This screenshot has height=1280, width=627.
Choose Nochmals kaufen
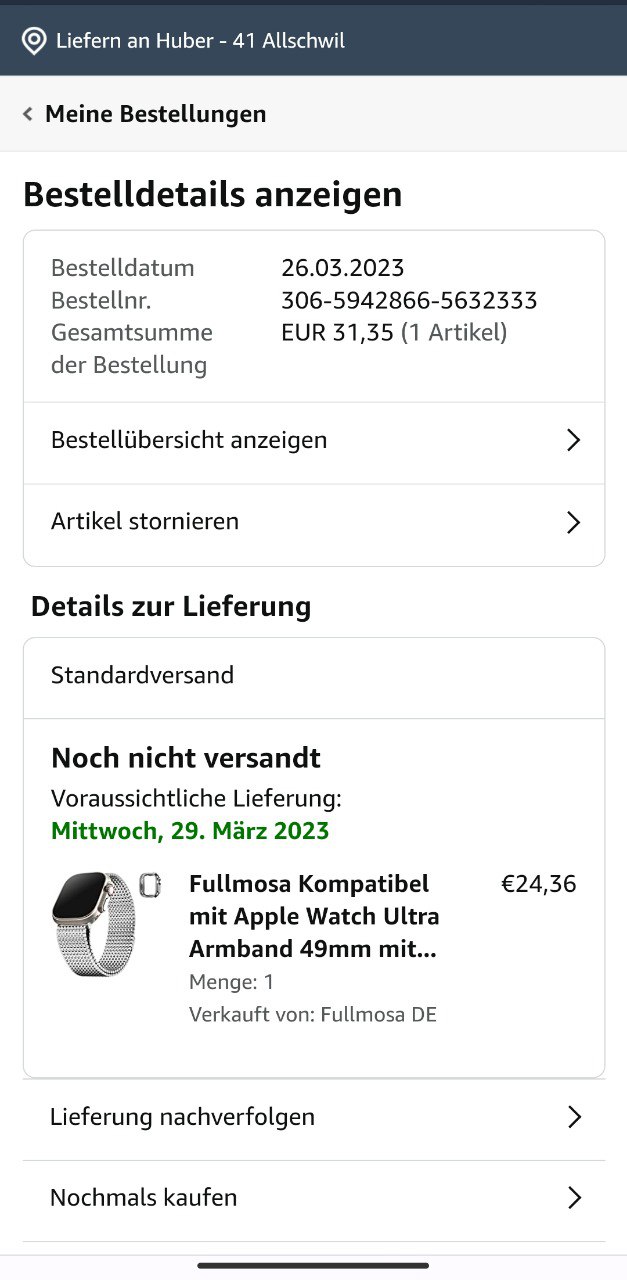pyautogui.click(x=314, y=1198)
